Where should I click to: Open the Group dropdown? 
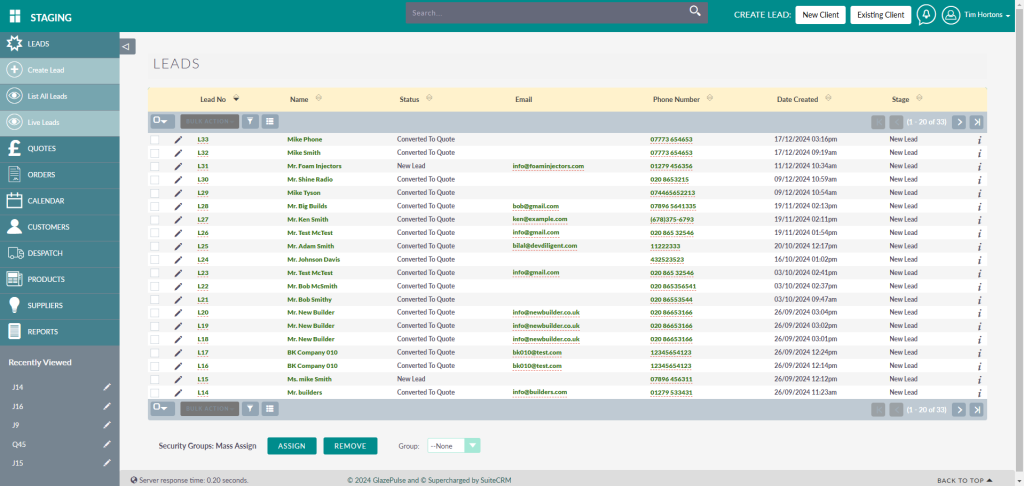click(x=454, y=446)
